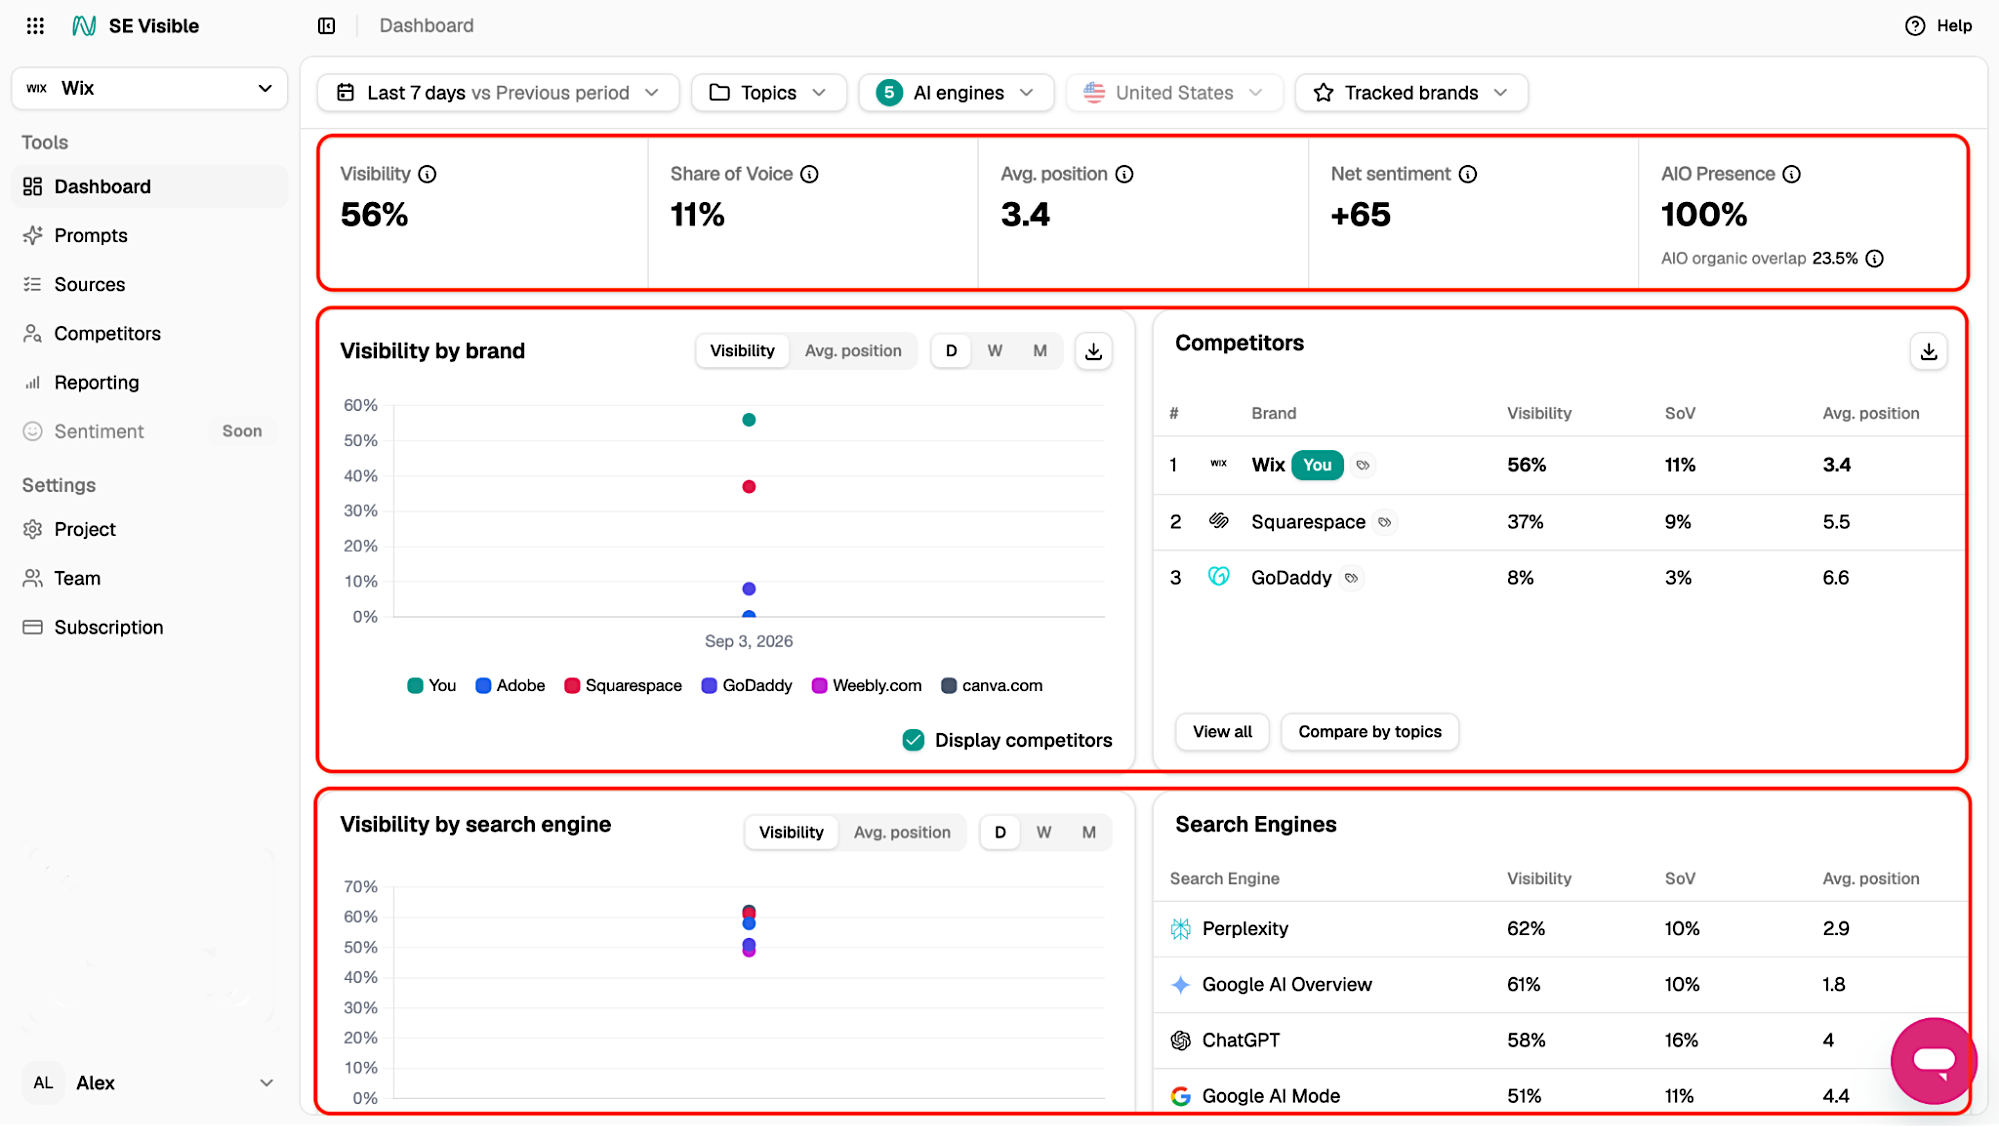The width and height of the screenshot is (1999, 1127).
Task: Toggle the sidebar collapse icon
Action: pyautogui.click(x=326, y=26)
